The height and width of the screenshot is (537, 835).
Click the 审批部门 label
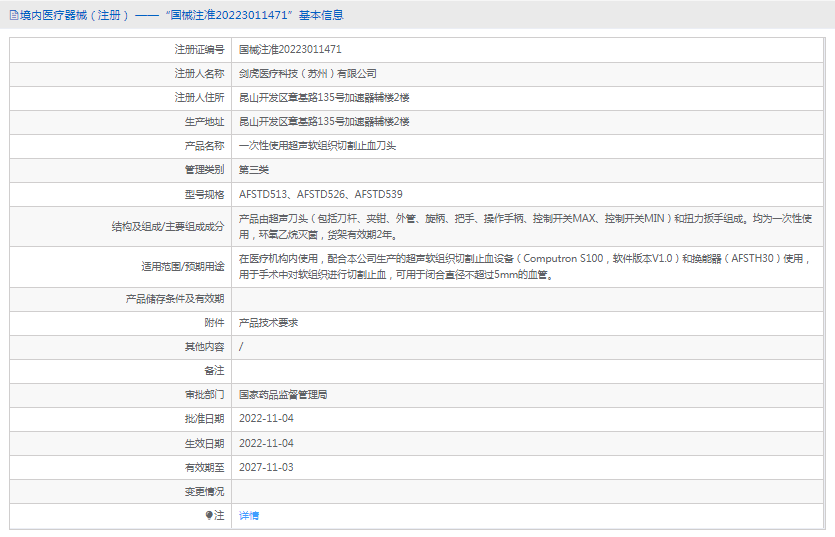(204, 395)
